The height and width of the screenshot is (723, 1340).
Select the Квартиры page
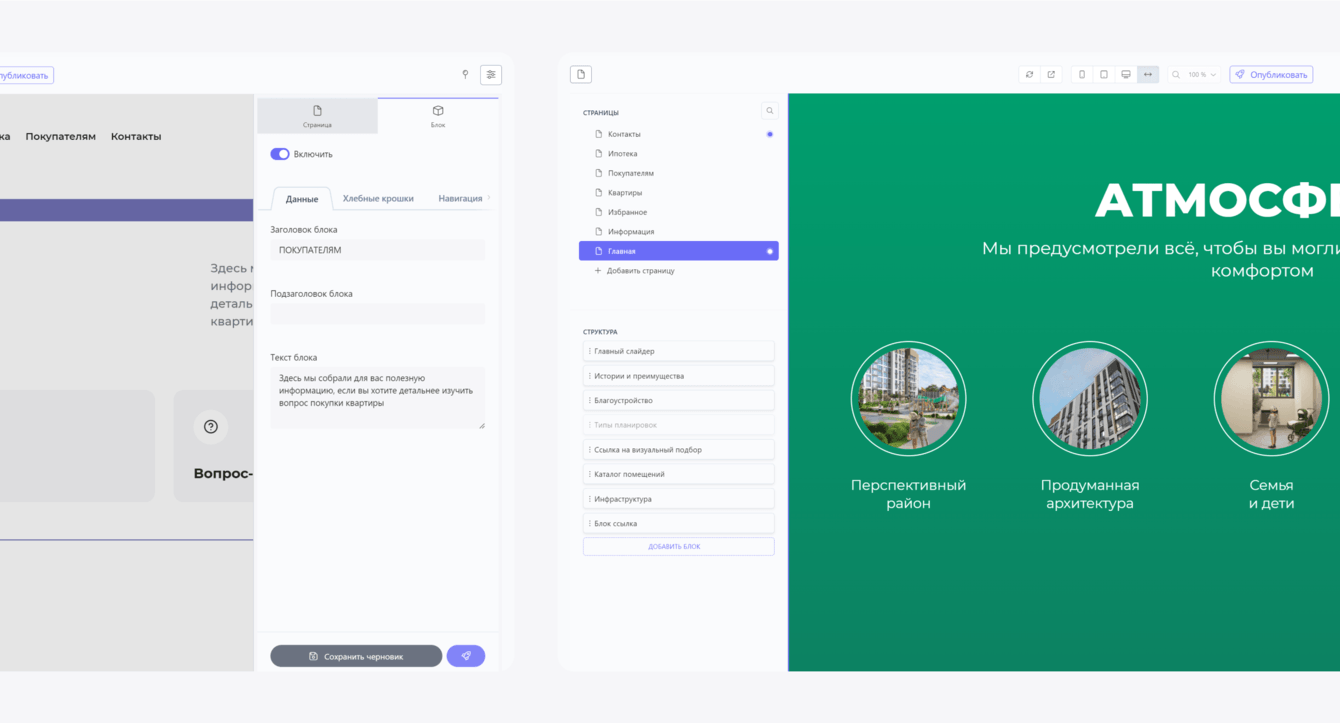678,193
